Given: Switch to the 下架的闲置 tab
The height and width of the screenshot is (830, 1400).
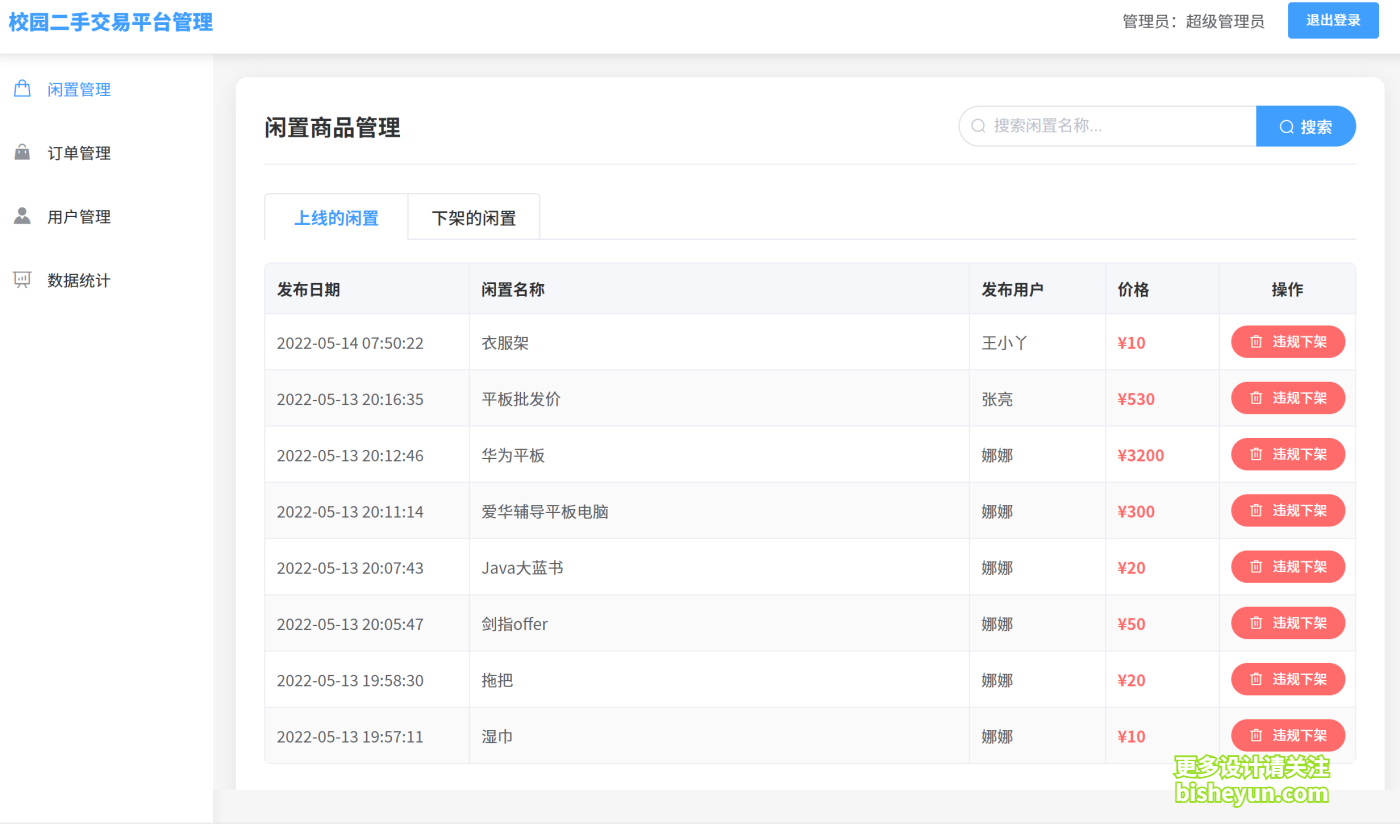Looking at the screenshot, I should point(474,217).
